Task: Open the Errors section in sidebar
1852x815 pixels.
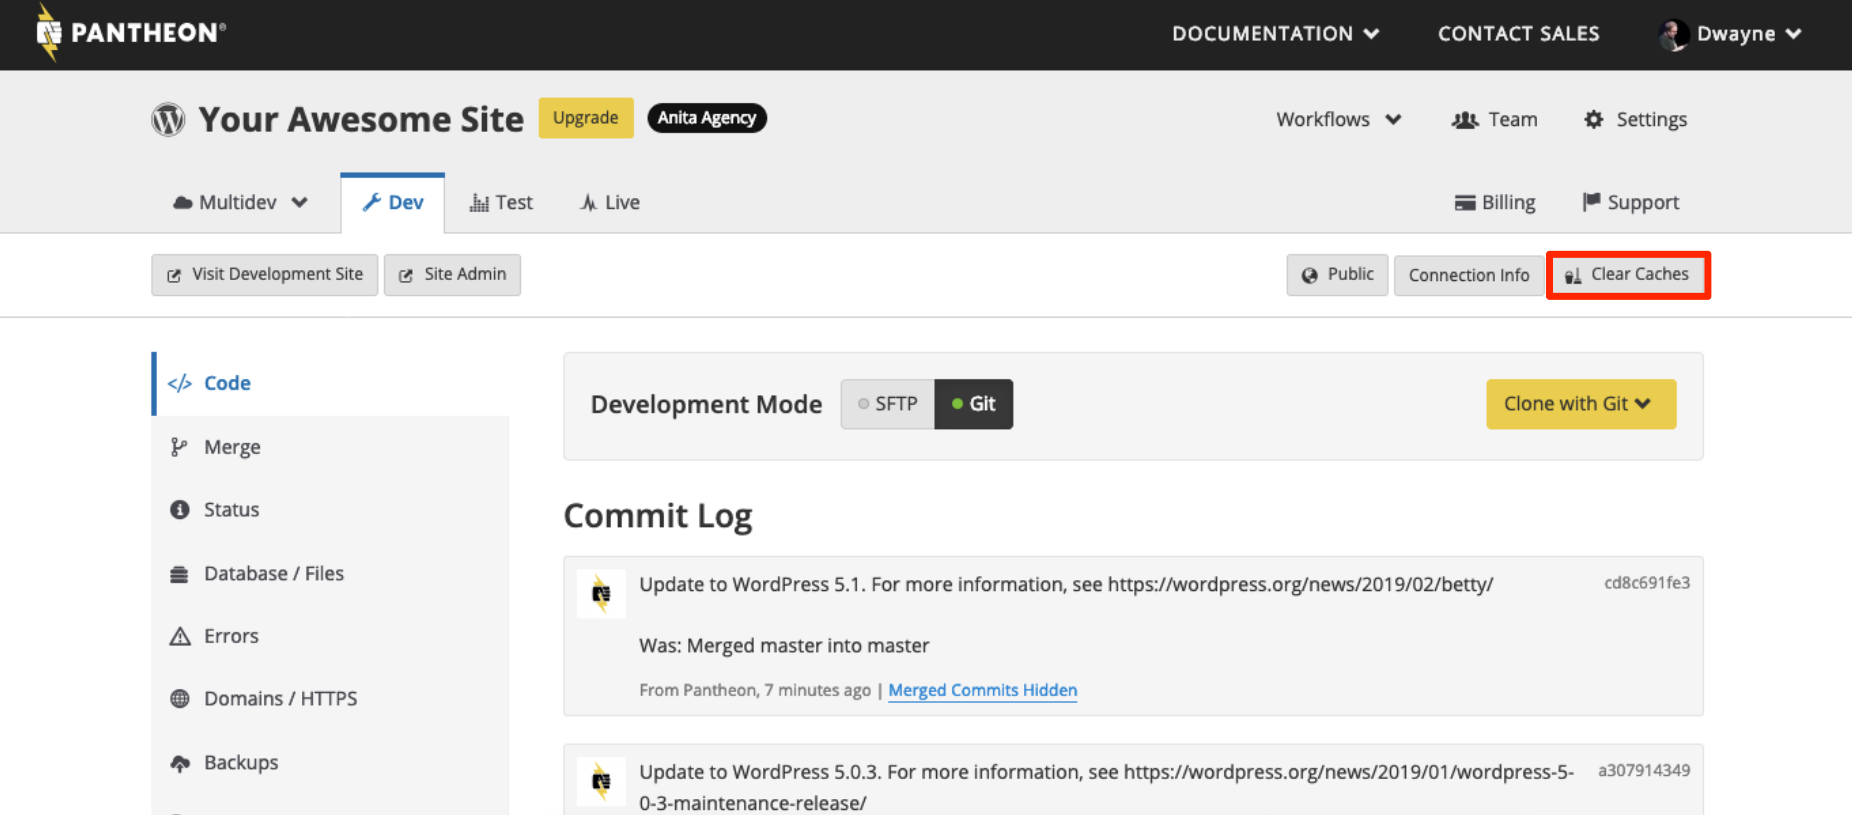Action: pos(230,636)
